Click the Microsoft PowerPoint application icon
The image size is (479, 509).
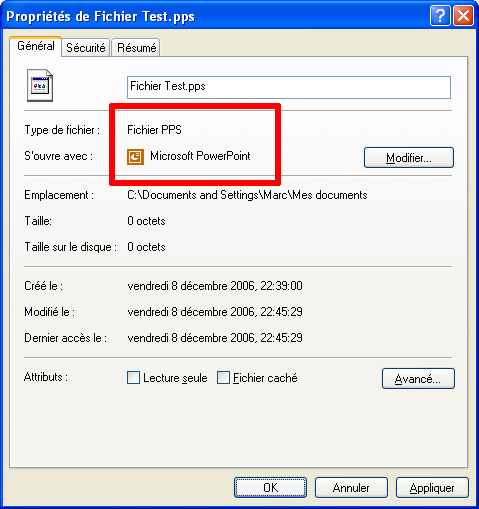click(135, 157)
